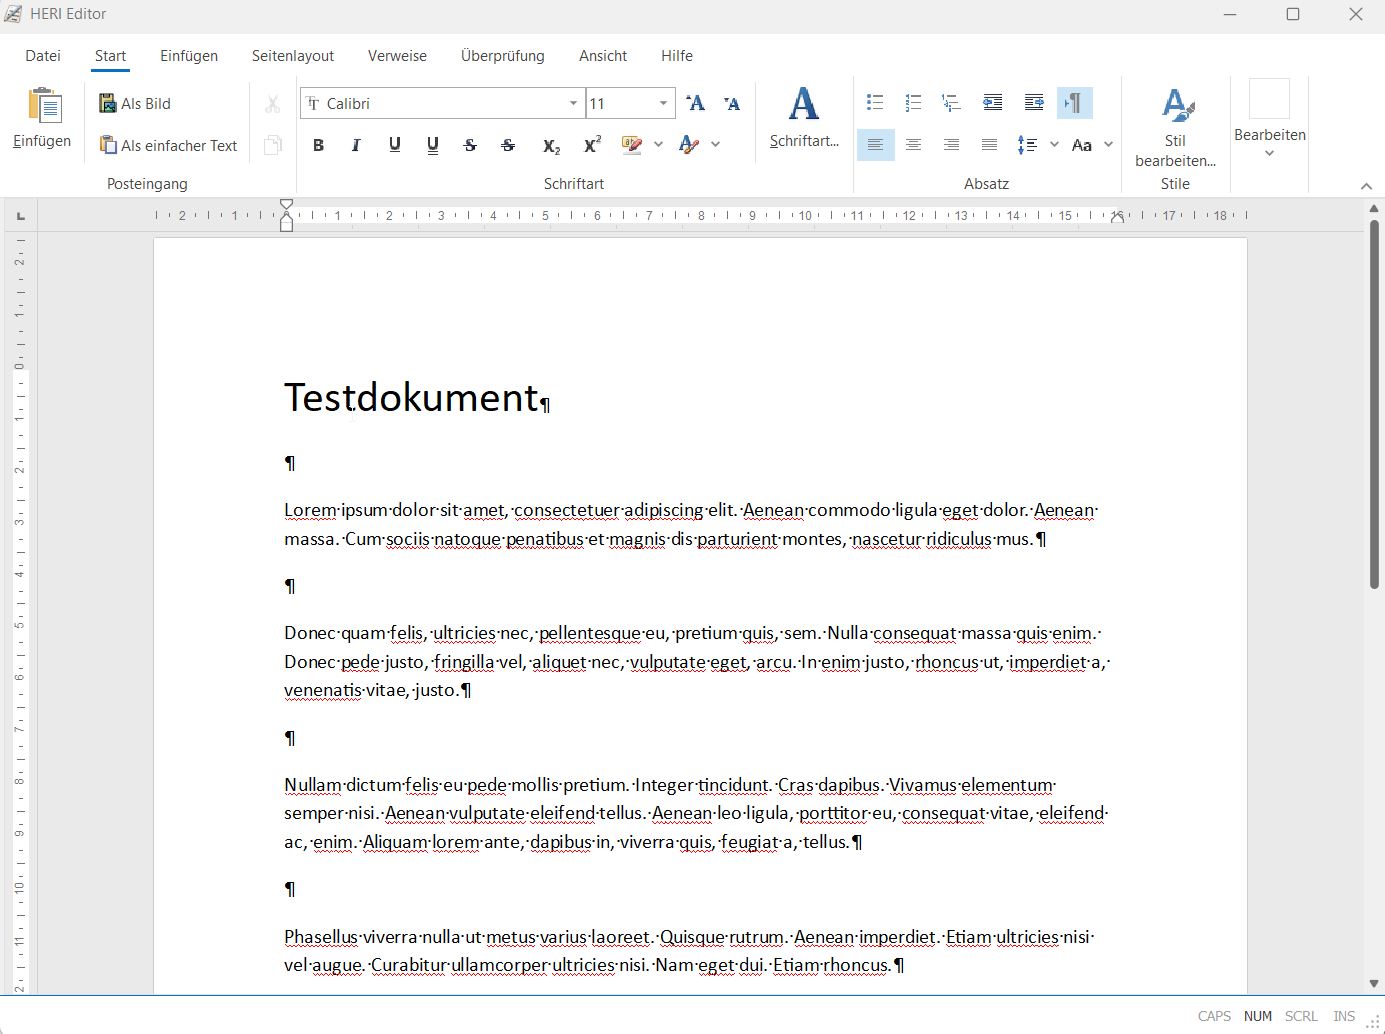Open the font color dropdown arrow

(x=716, y=145)
